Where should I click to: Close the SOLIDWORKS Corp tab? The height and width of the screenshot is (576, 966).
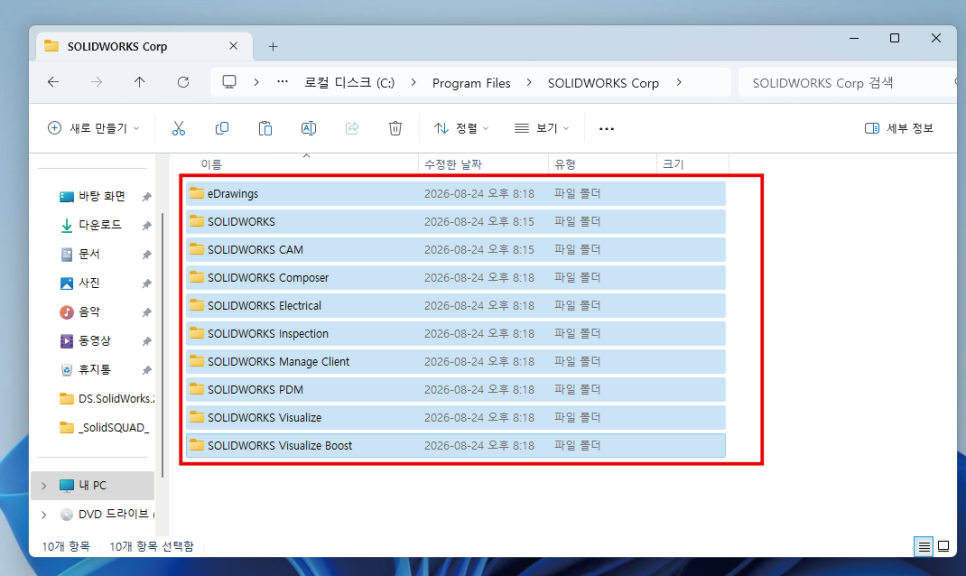(x=233, y=46)
